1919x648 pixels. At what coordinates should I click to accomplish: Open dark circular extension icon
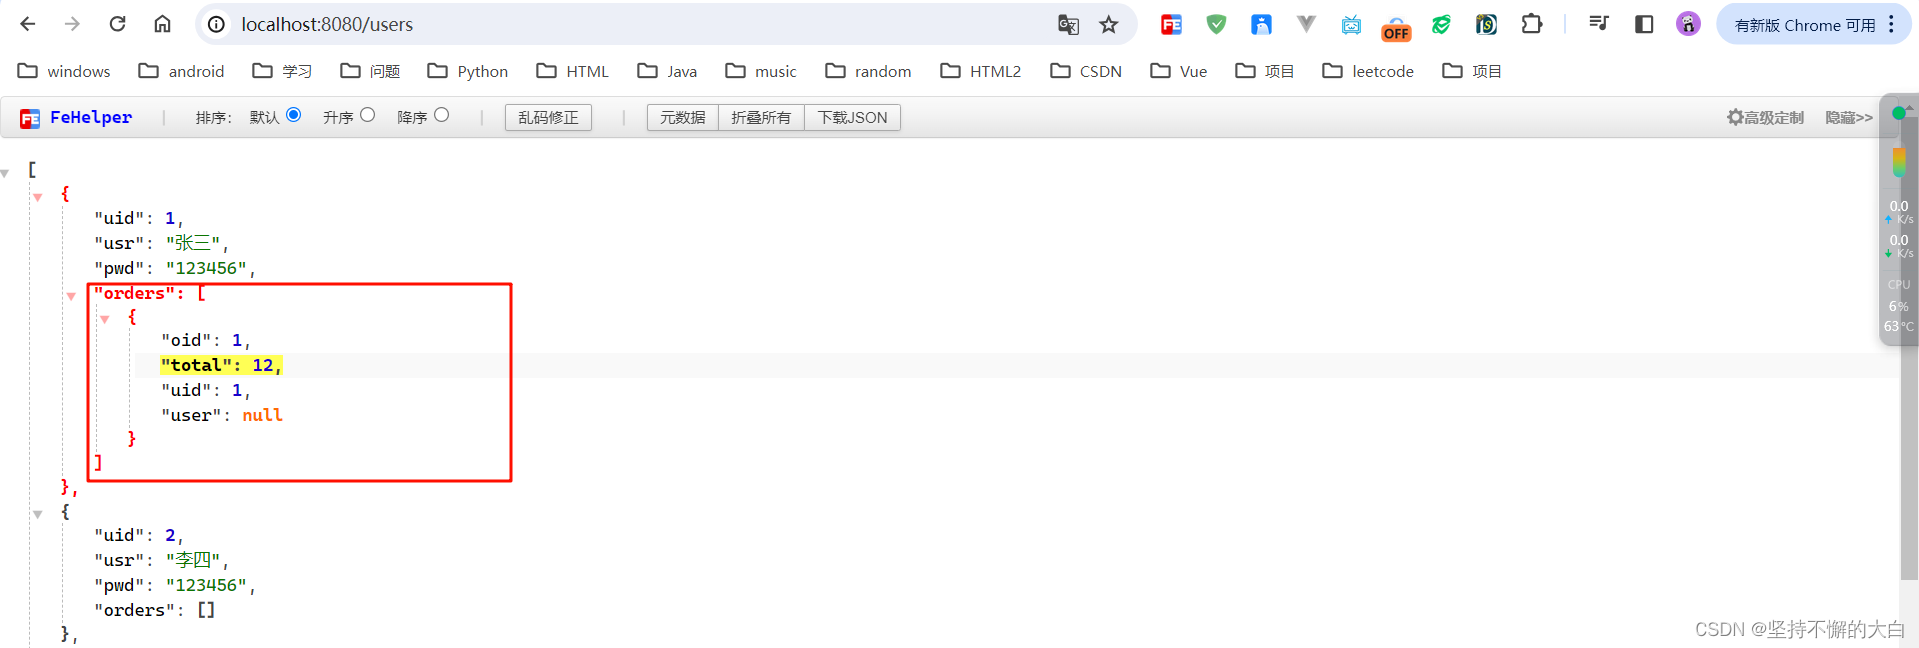[x=1486, y=24]
